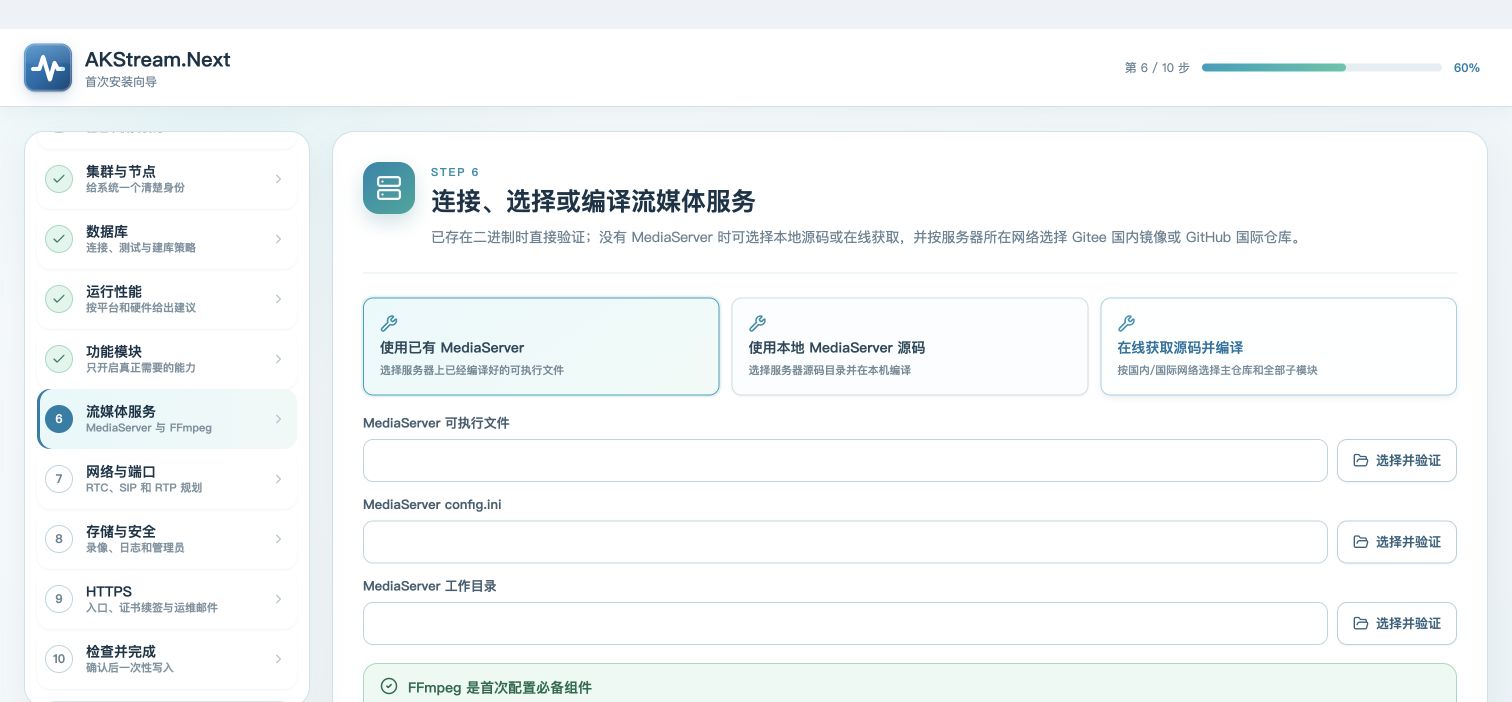Click the FFmpeg 是首次配置必备组件 notice text
Screen dimensions: 1512x702
[x=500, y=687]
